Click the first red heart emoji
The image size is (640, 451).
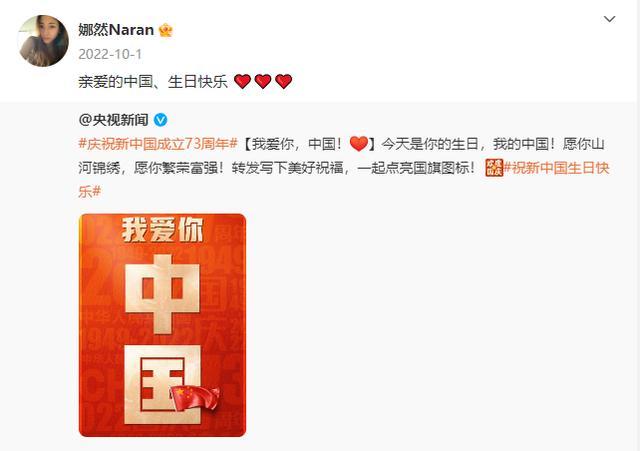pos(242,81)
